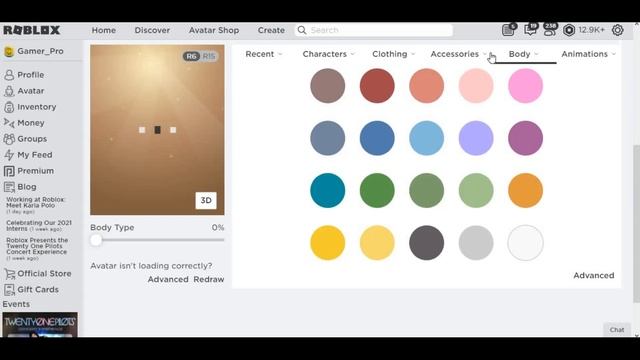Choose the royal blue skin color swatch
This screenshot has height=360, width=640.
point(377,138)
